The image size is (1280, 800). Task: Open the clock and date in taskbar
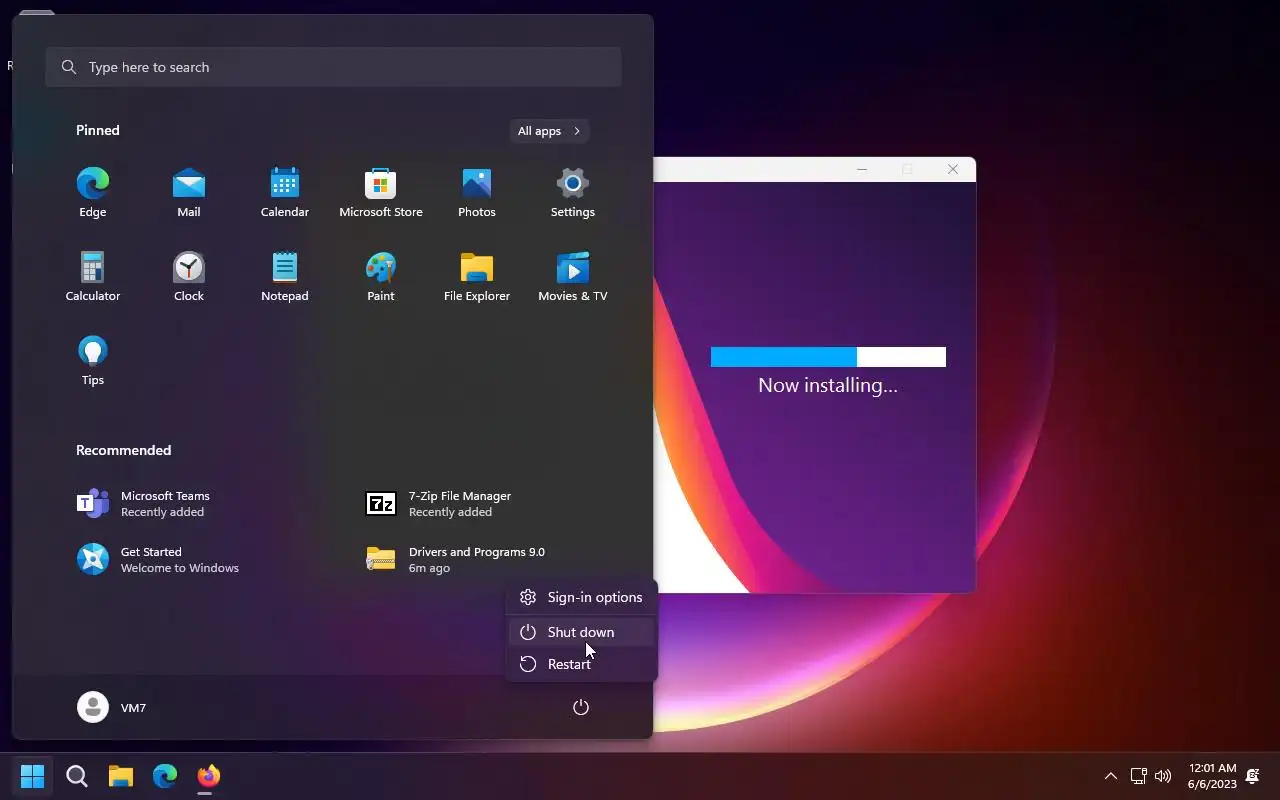coord(1212,776)
